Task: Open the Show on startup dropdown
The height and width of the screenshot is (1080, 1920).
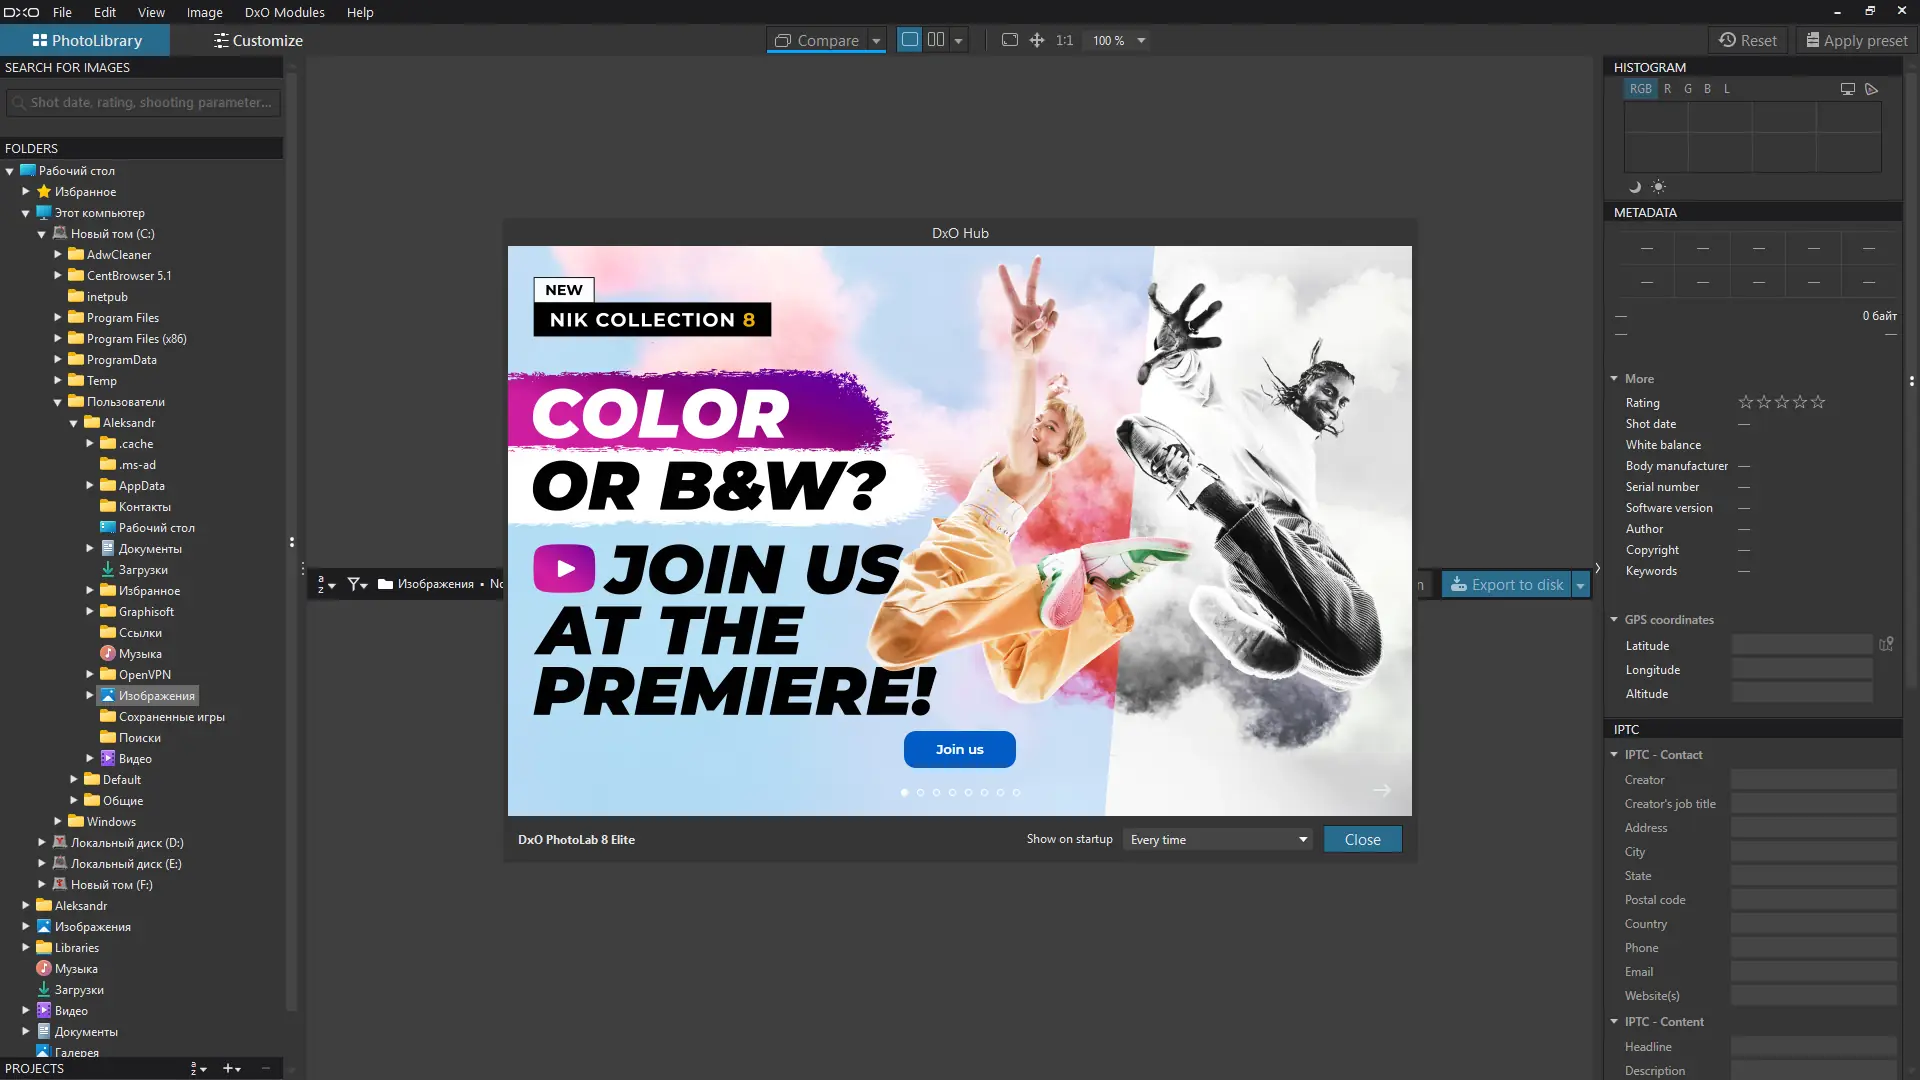Action: tap(1218, 840)
